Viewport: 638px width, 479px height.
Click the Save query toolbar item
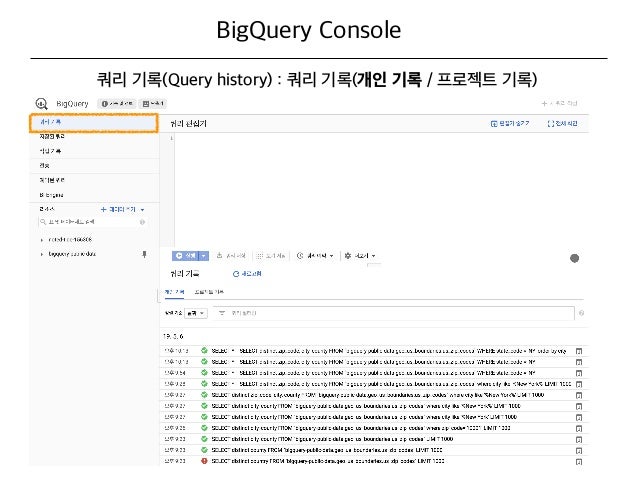pos(231,256)
